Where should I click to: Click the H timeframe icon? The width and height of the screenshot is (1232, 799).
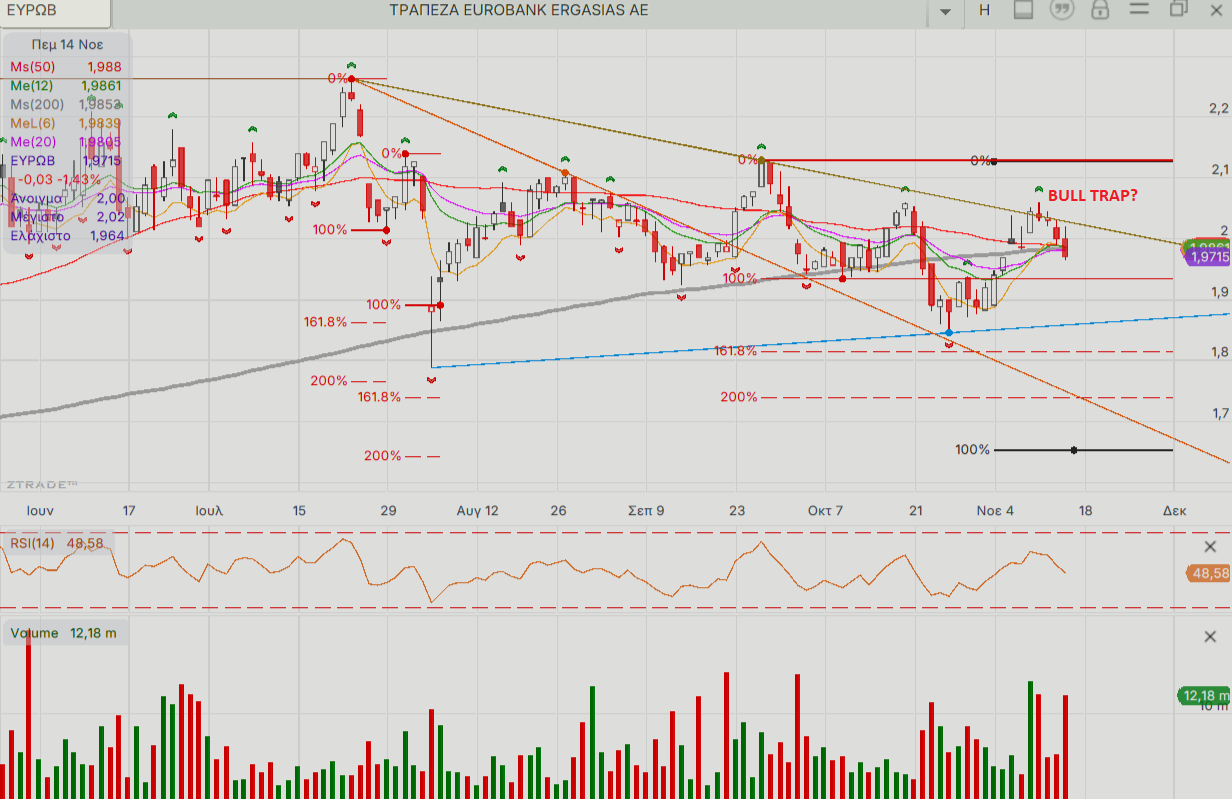point(984,10)
